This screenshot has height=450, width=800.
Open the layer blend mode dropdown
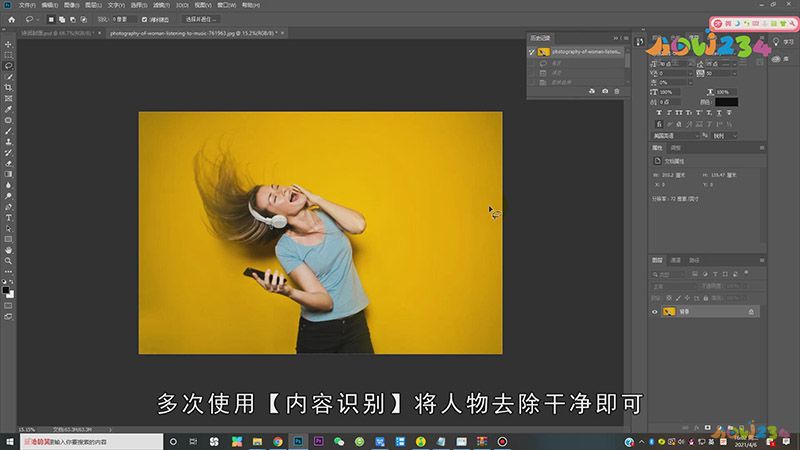(672, 286)
